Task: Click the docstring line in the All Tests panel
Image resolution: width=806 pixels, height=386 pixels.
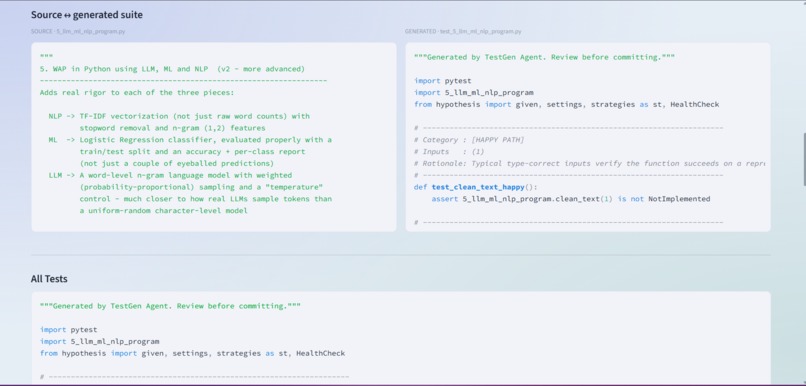Action: tap(170, 306)
